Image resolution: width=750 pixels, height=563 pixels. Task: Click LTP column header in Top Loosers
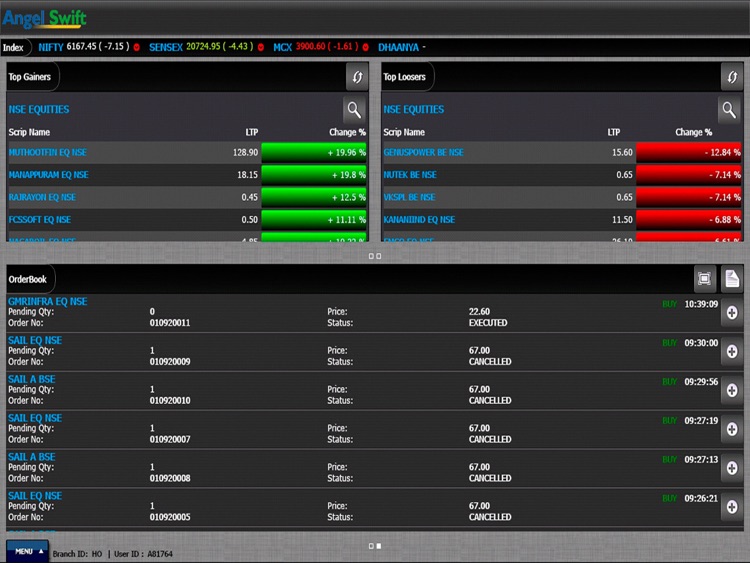point(614,132)
